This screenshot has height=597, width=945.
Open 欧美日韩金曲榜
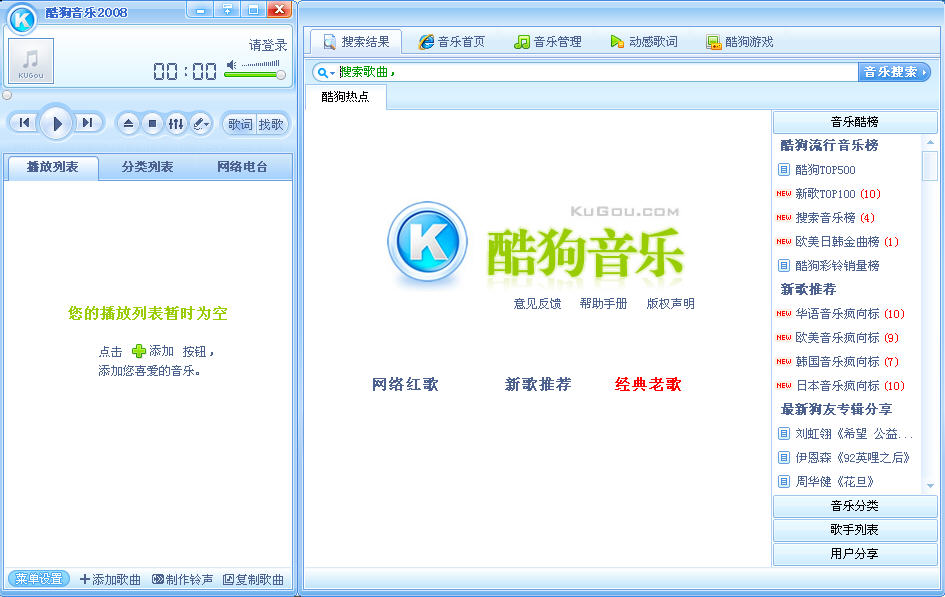point(847,242)
